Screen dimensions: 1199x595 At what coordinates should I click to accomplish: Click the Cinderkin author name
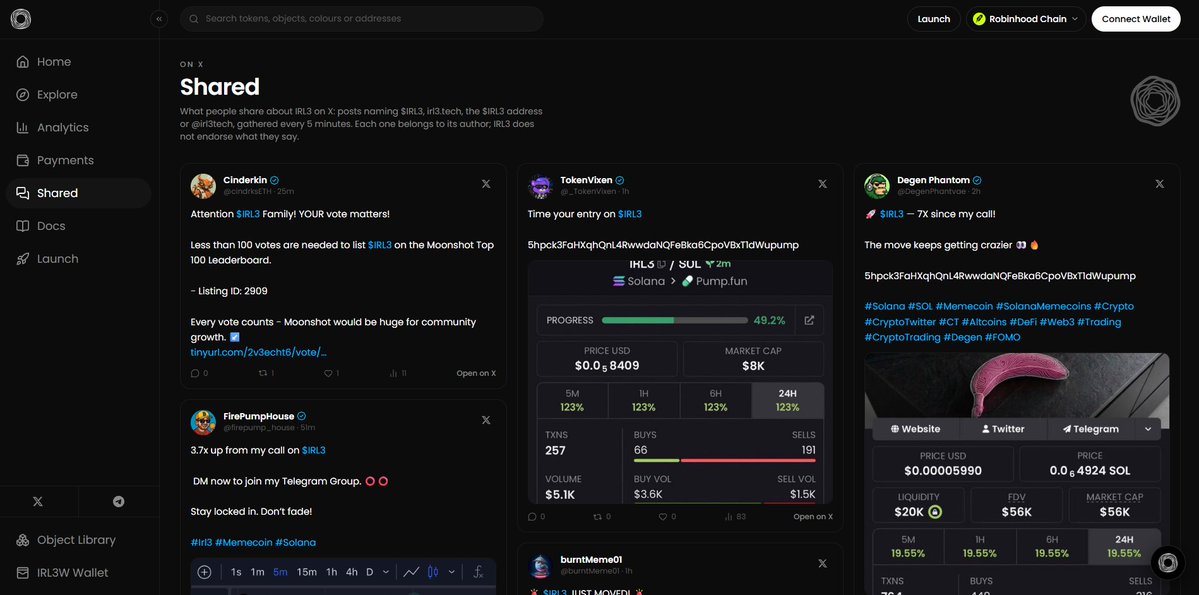(245, 180)
